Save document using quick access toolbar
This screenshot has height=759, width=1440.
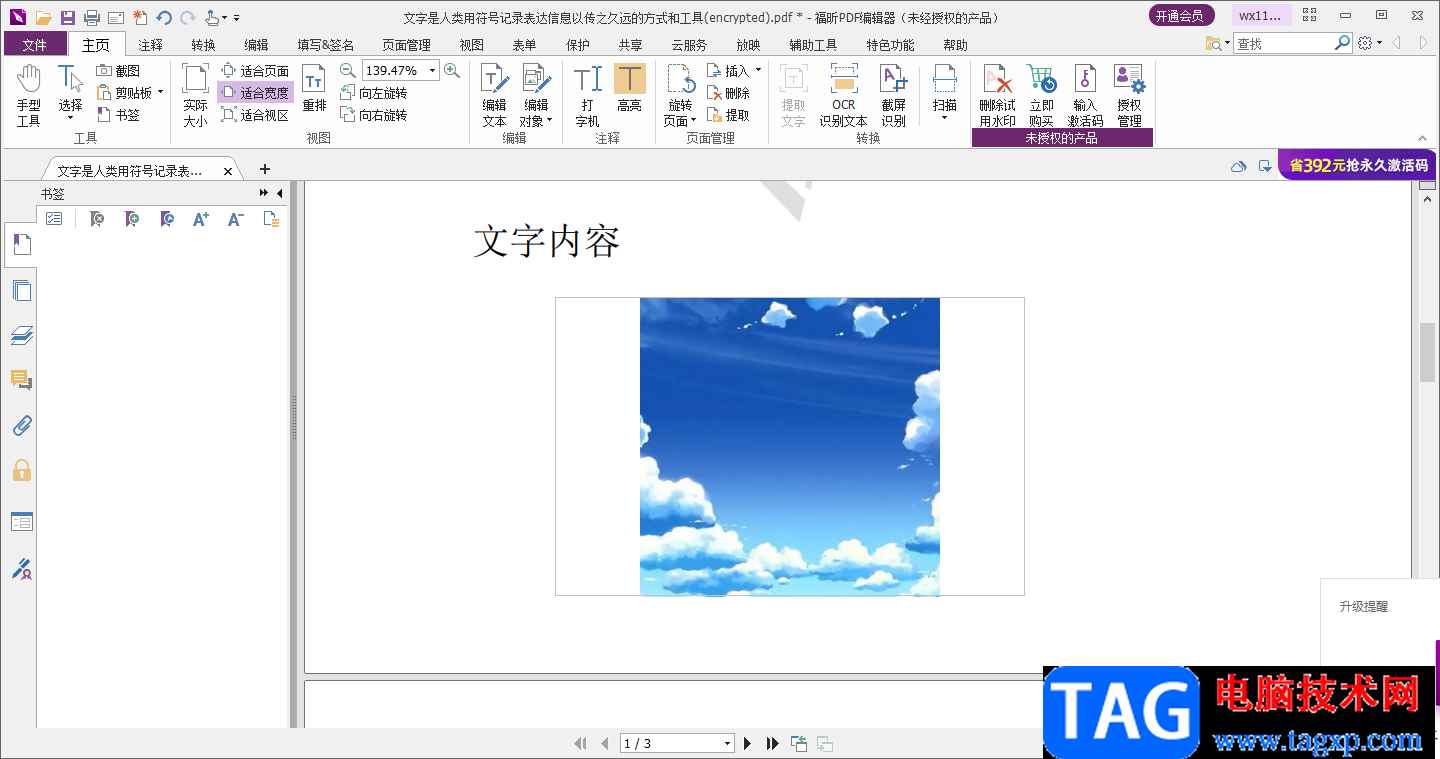coord(67,17)
